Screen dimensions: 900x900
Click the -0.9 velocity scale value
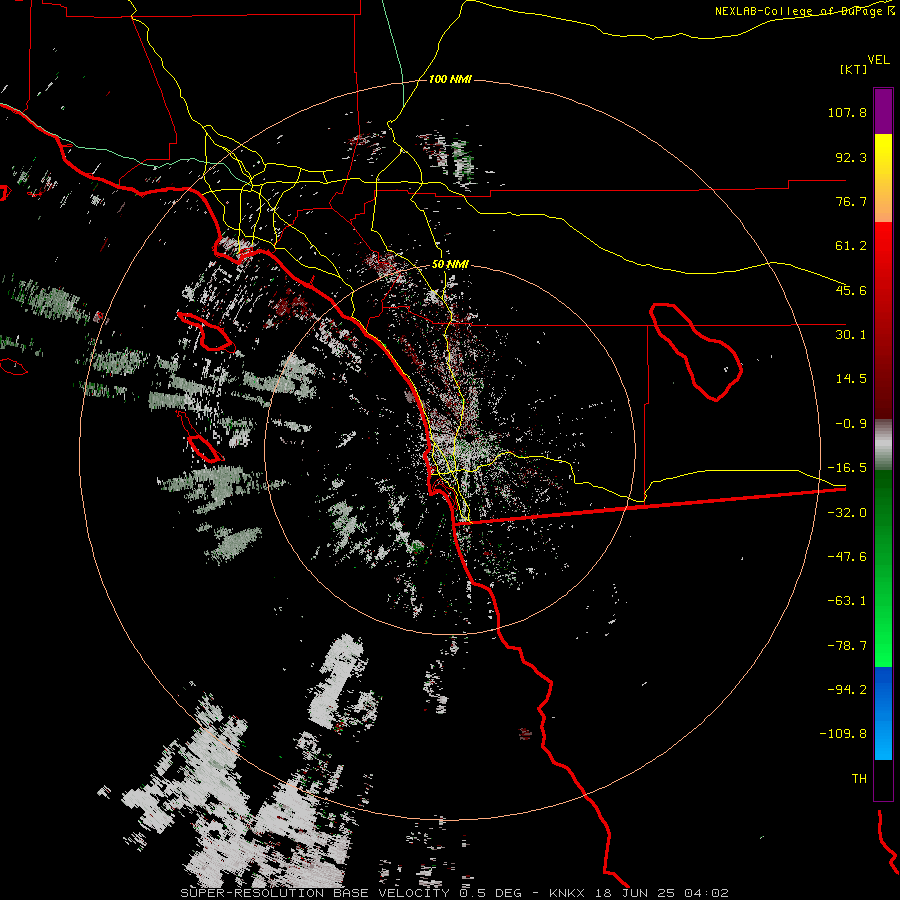click(x=851, y=424)
